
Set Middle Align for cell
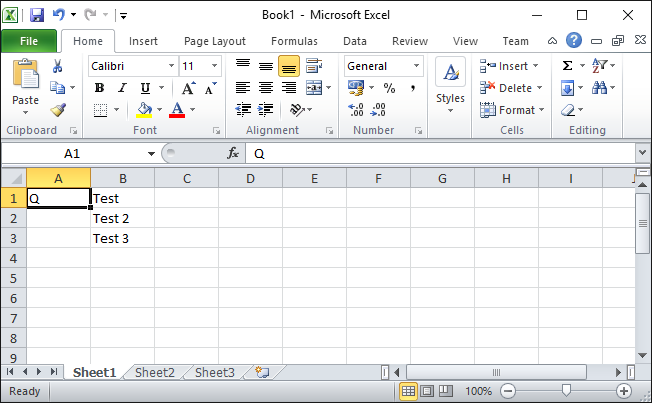(266, 66)
